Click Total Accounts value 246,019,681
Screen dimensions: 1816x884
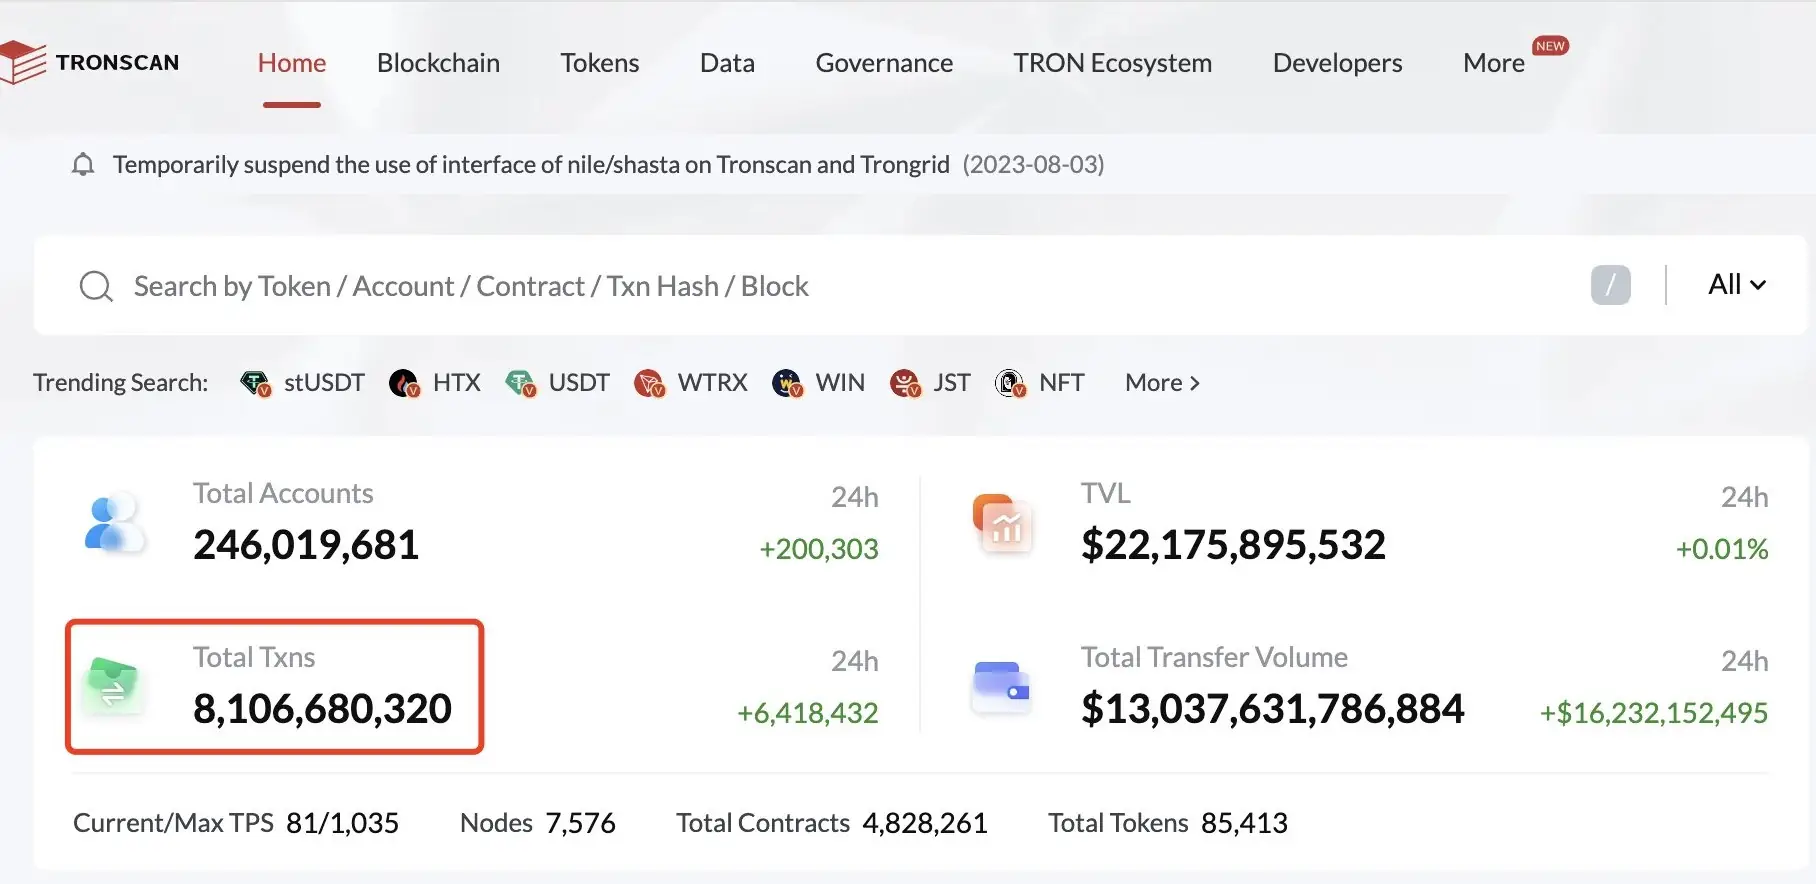point(306,545)
